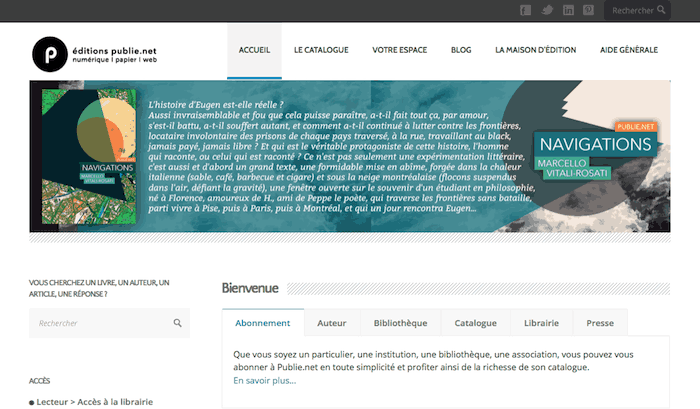Open 'Lecteur > Accès à la librairie' link
The height and width of the screenshot is (409, 700).
[x=94, y=402]
